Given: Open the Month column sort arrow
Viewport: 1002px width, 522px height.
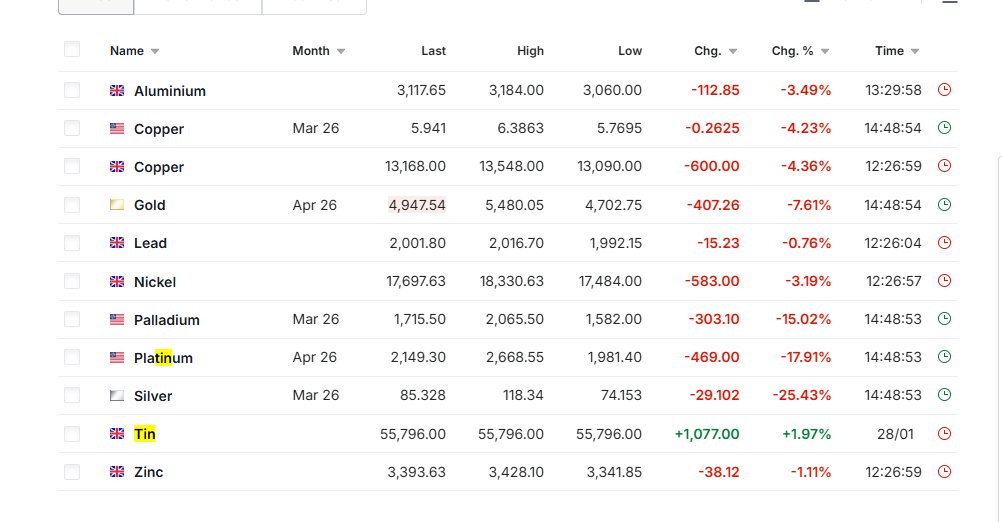Looking at the screenshot, I should click(x=341, y=52).
